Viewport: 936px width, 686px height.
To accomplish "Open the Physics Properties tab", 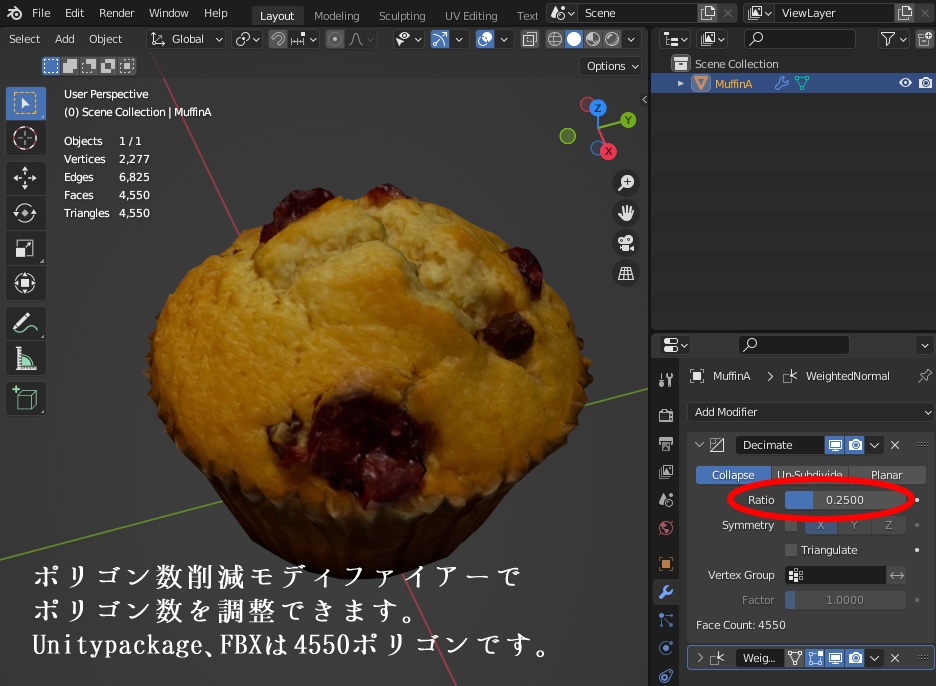I will pos(665,648).
